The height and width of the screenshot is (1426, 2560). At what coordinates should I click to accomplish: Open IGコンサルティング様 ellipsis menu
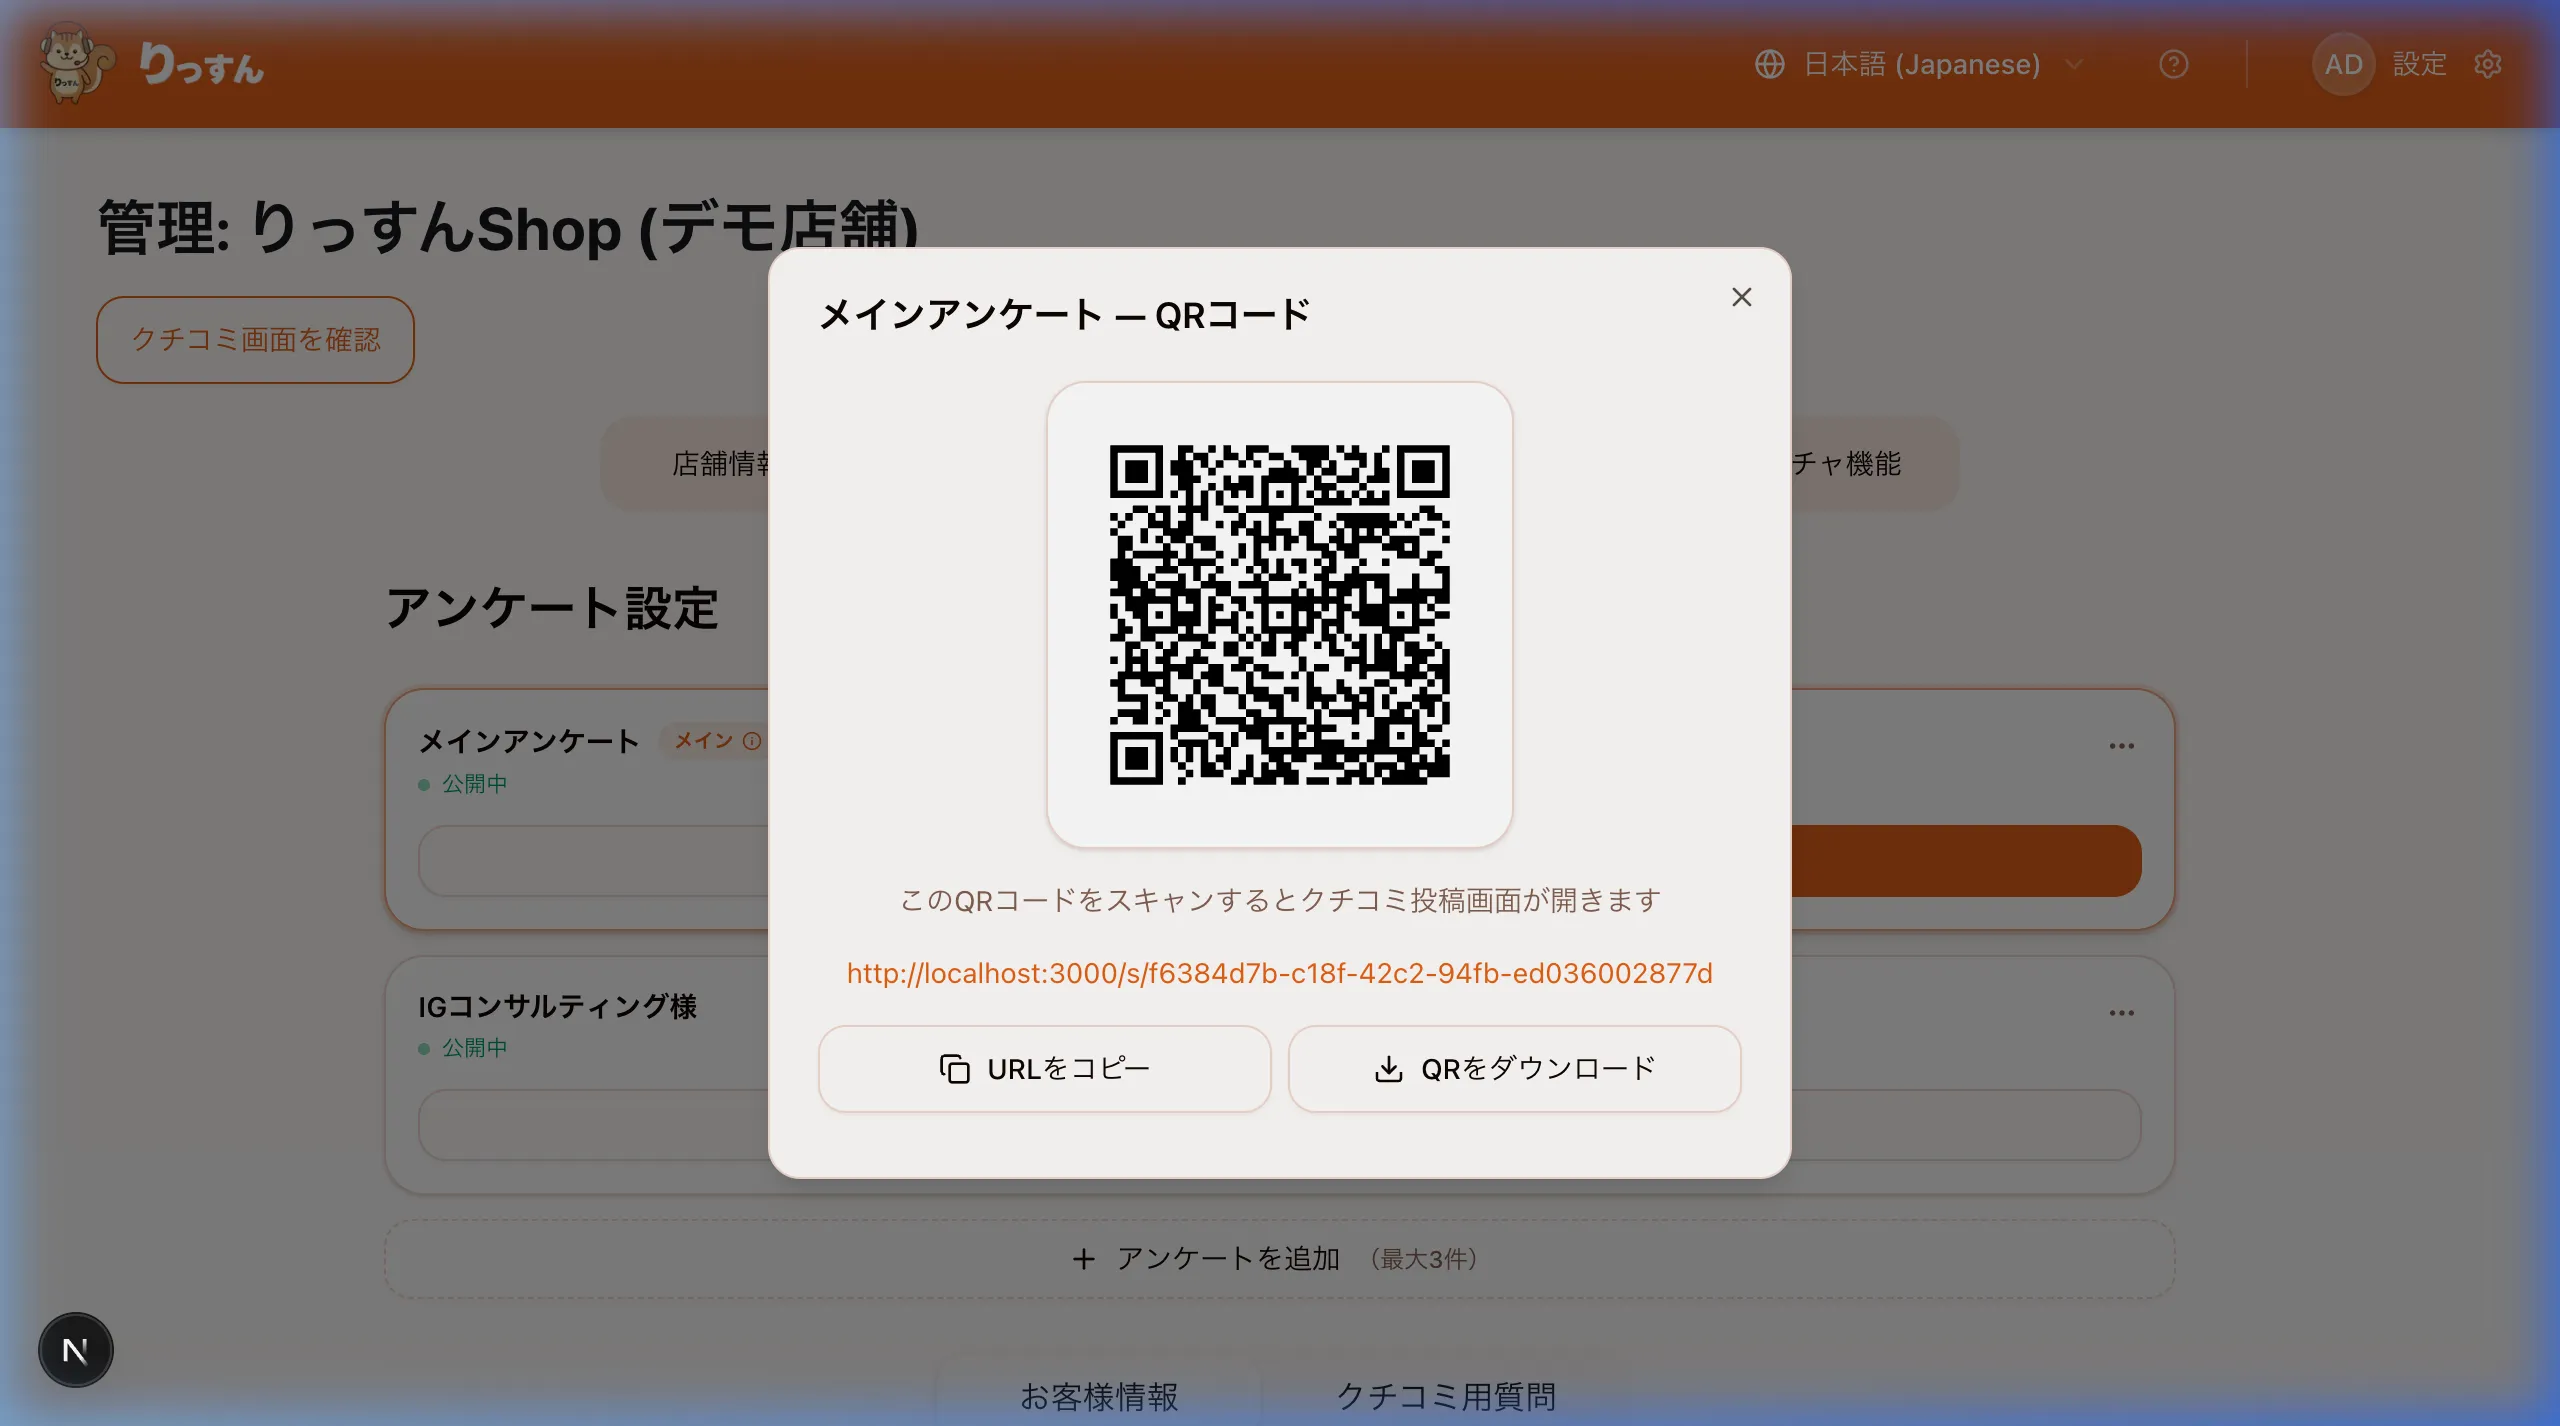click(x=2122, y=1013)
